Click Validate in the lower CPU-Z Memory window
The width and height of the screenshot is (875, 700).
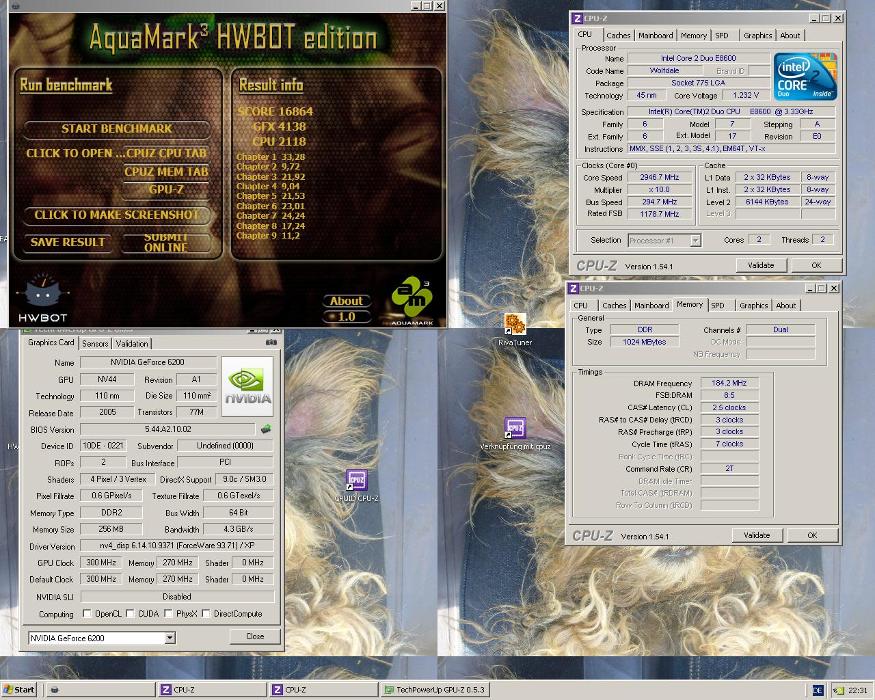click(757, 535)
